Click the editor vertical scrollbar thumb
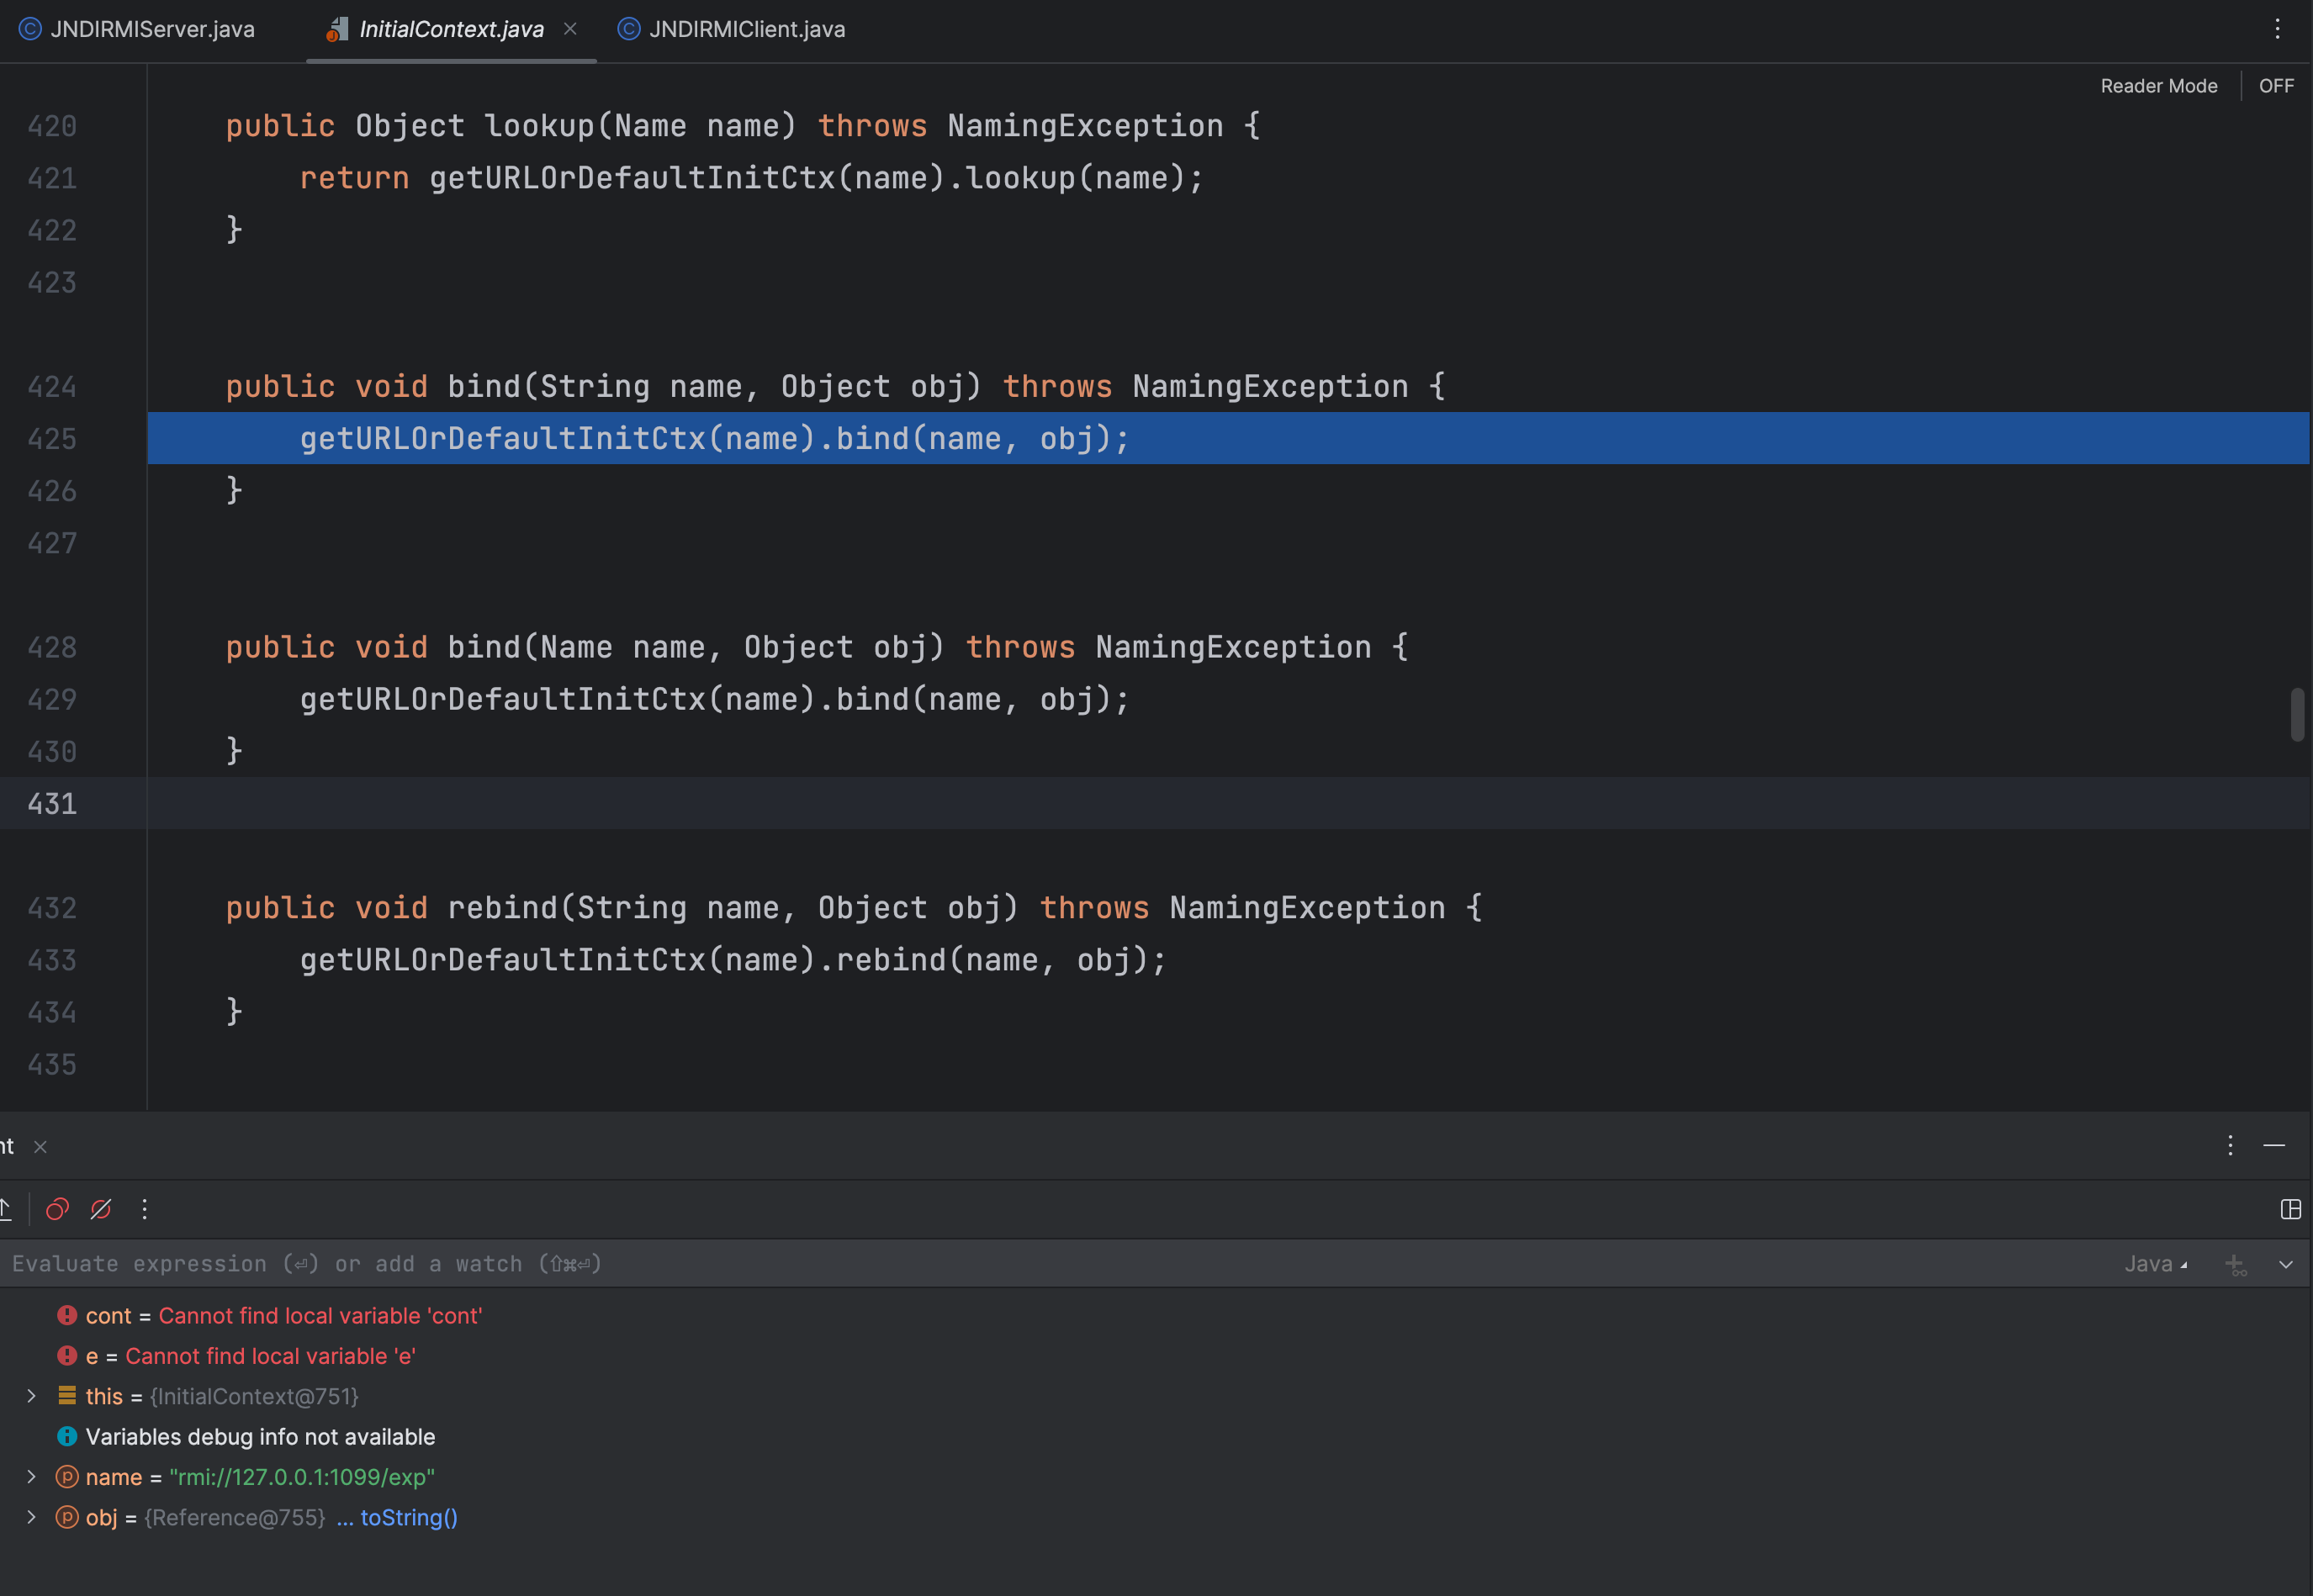This screenshot has width=2313, height=1596. click(2297, 714)
